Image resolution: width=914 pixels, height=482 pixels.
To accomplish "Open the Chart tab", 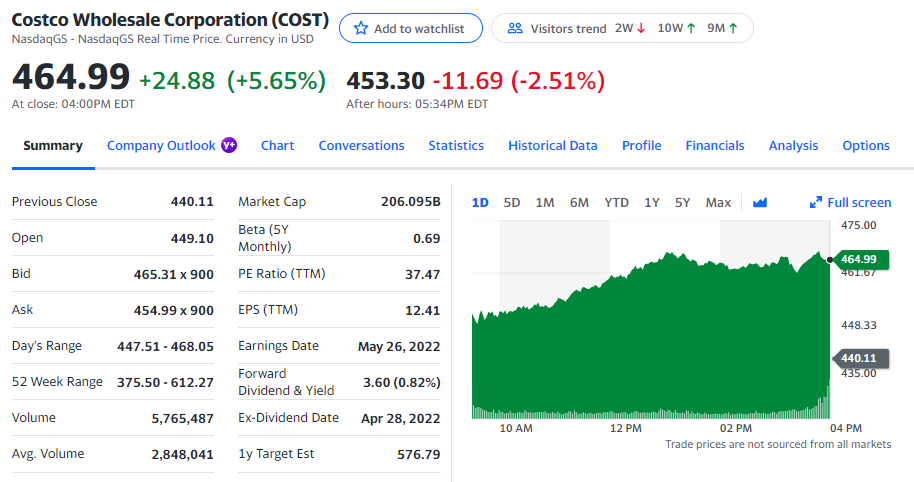I will (x=277, y=146).
